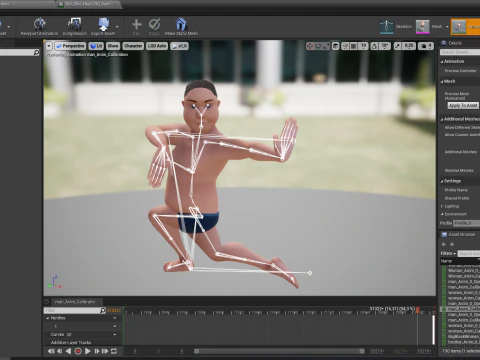This screenshot has height=360, width=480.
Task: Open the playback speed x1.0 menu
Action: pyautogui.click(x=179, y=46)
